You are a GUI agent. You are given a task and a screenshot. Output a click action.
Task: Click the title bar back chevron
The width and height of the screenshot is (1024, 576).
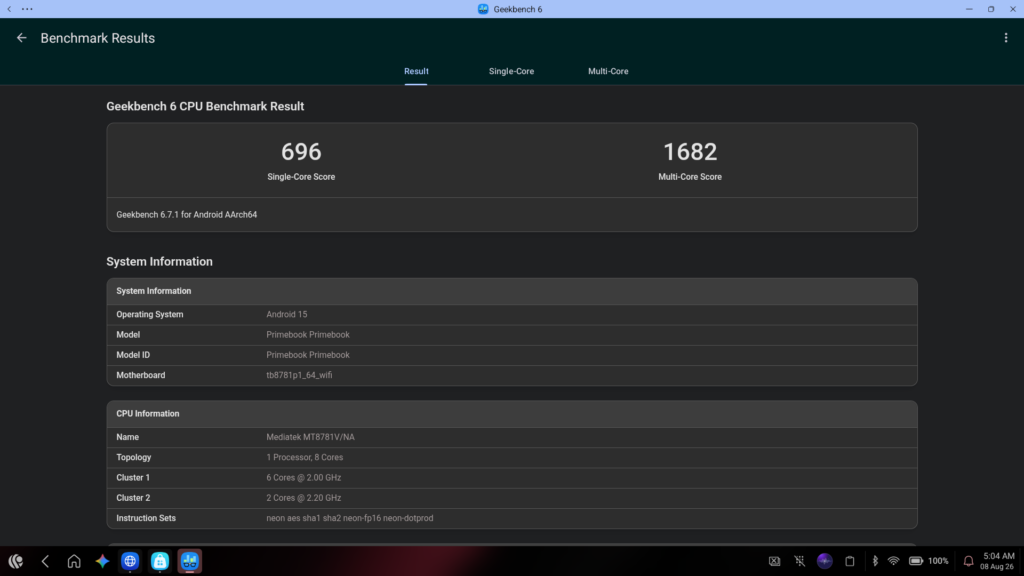click(x=9, y=9)
